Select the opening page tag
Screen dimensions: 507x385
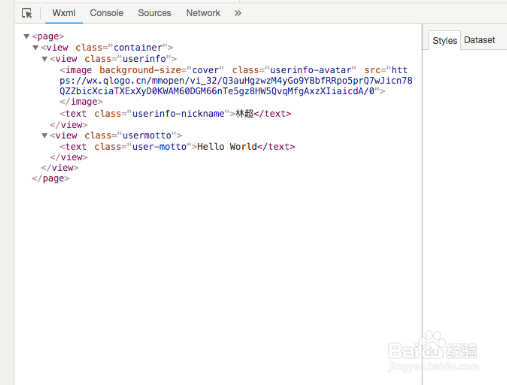pyautogui.click(x=48, y=36)
